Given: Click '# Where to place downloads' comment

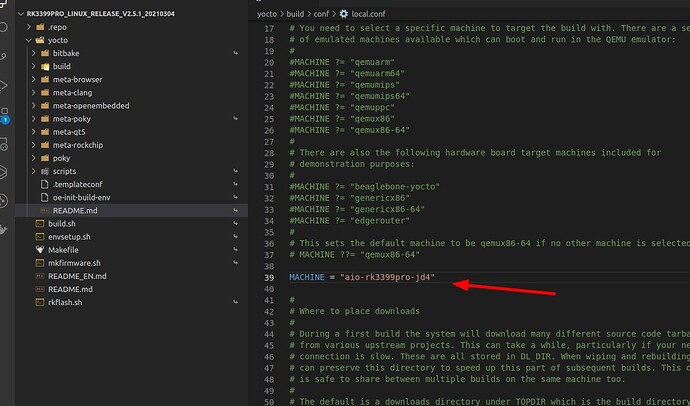Looking at the screenshot, I should pyautogui.click(x=354, y=311).
